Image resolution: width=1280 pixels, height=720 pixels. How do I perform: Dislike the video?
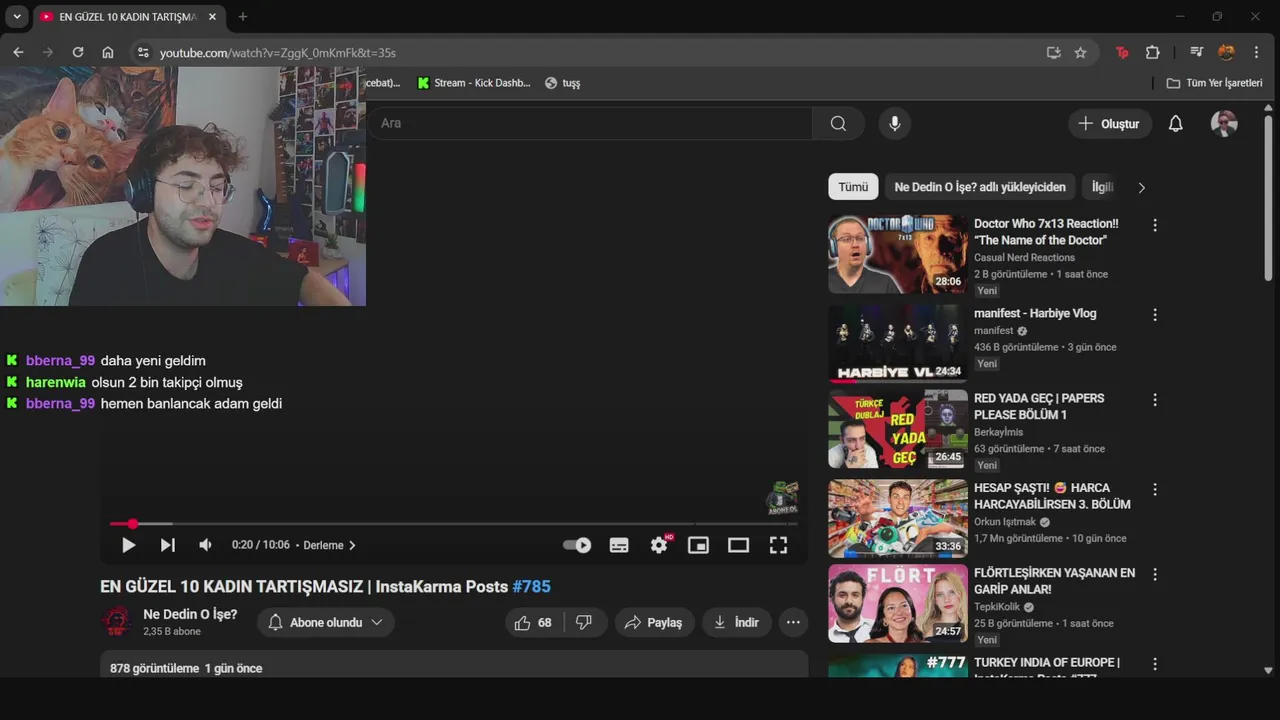pyautogui.click(x=585, y=622)
